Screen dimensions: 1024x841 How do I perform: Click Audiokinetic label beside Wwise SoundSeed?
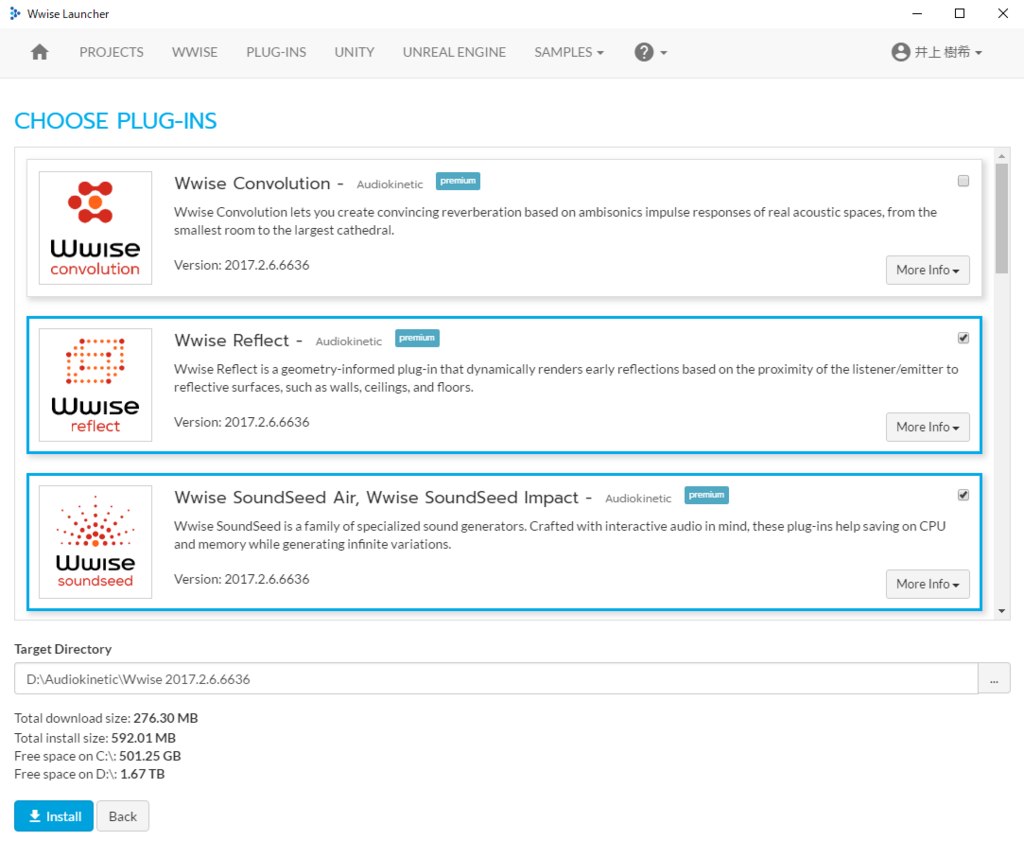pos(638,499)
